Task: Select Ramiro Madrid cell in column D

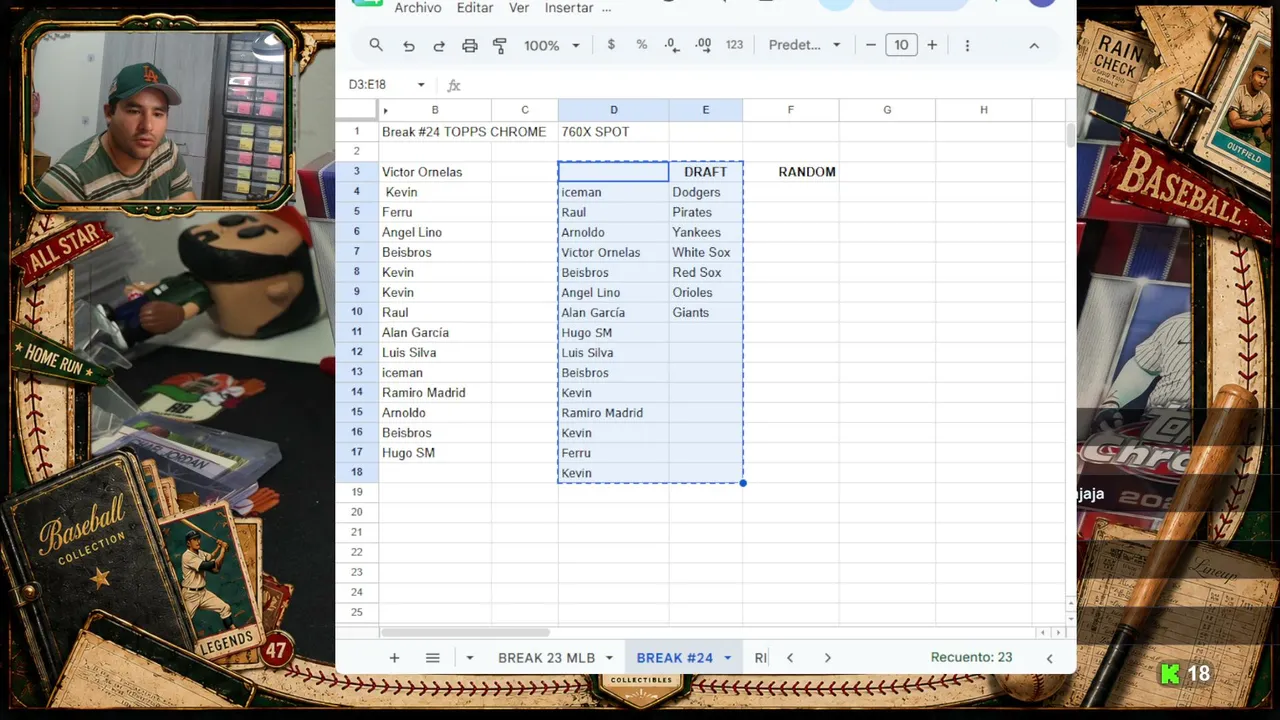Action: [613, 412]
